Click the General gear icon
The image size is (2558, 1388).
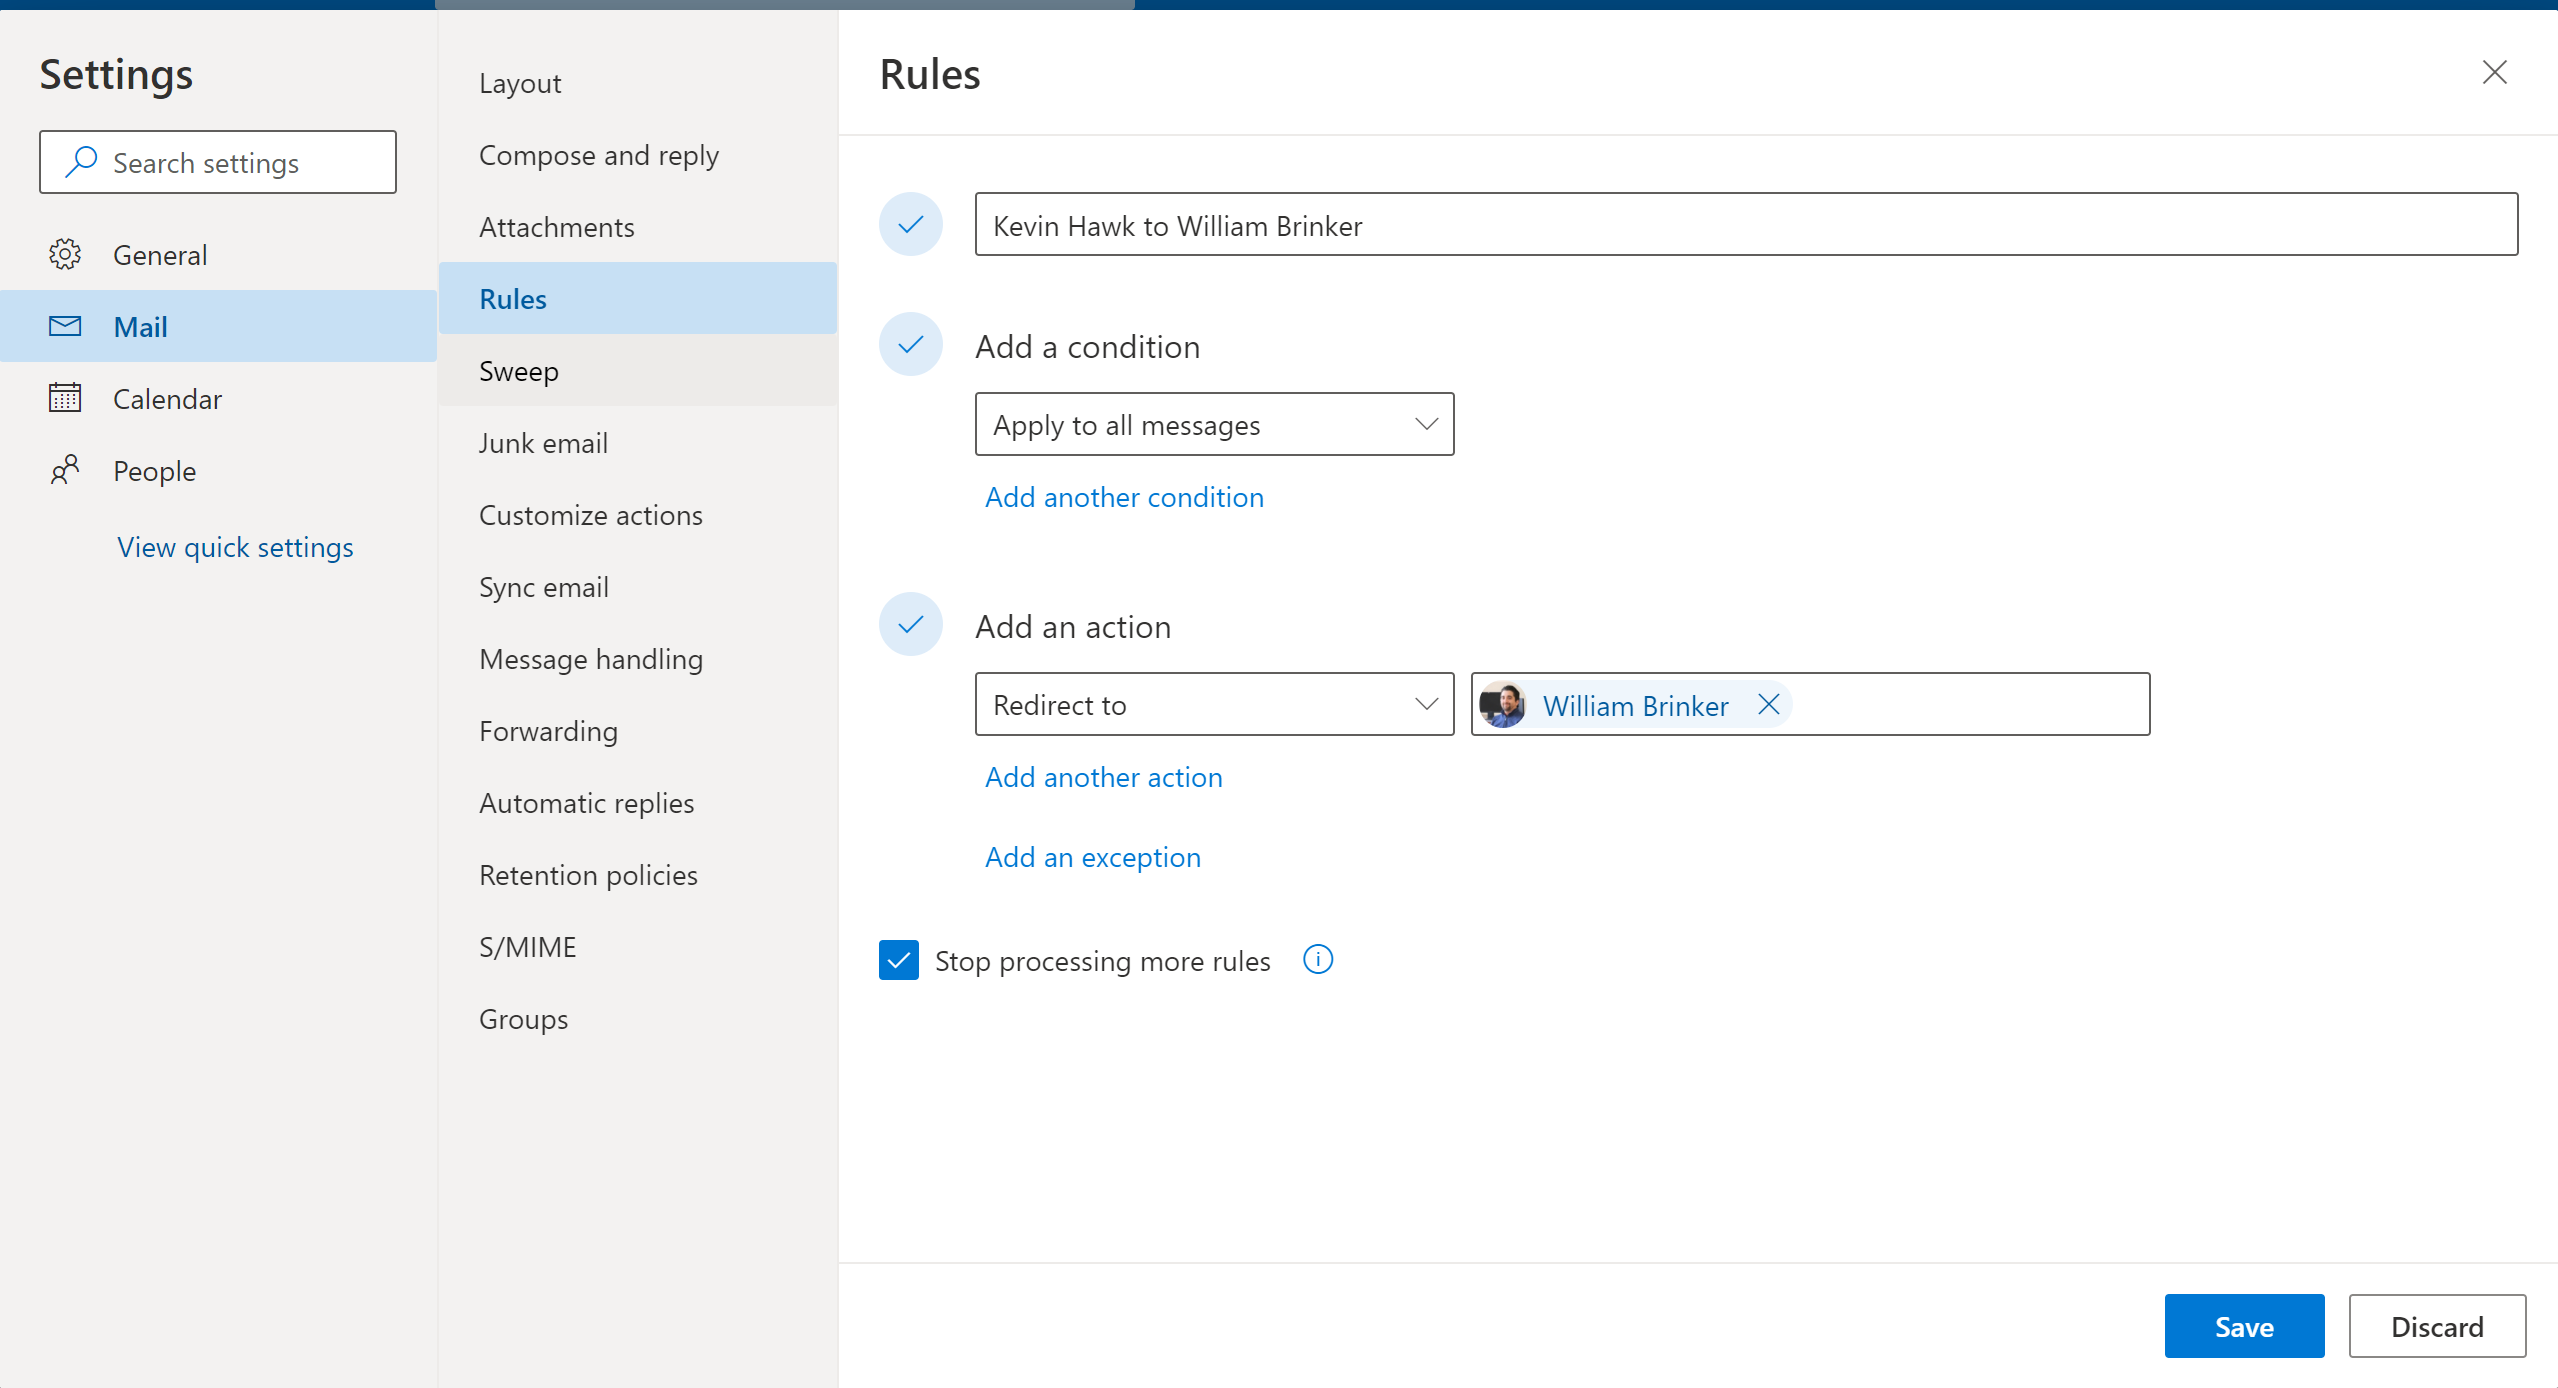(x=65, y=254)
